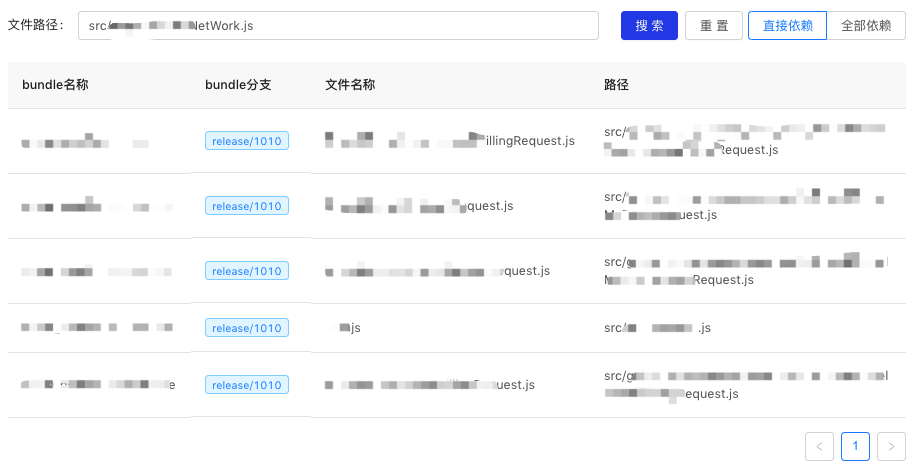
Task: Click the 路径 column header
Action: [616, 85]
